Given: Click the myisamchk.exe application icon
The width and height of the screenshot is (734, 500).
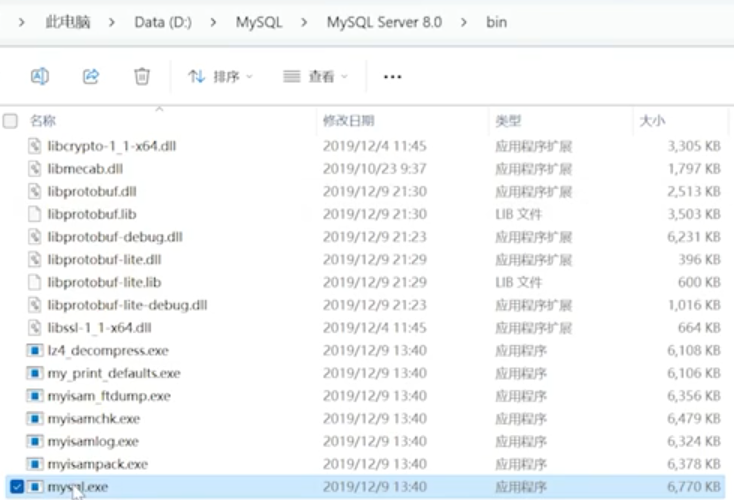Looking at the screenshot, I should [35, 419].
